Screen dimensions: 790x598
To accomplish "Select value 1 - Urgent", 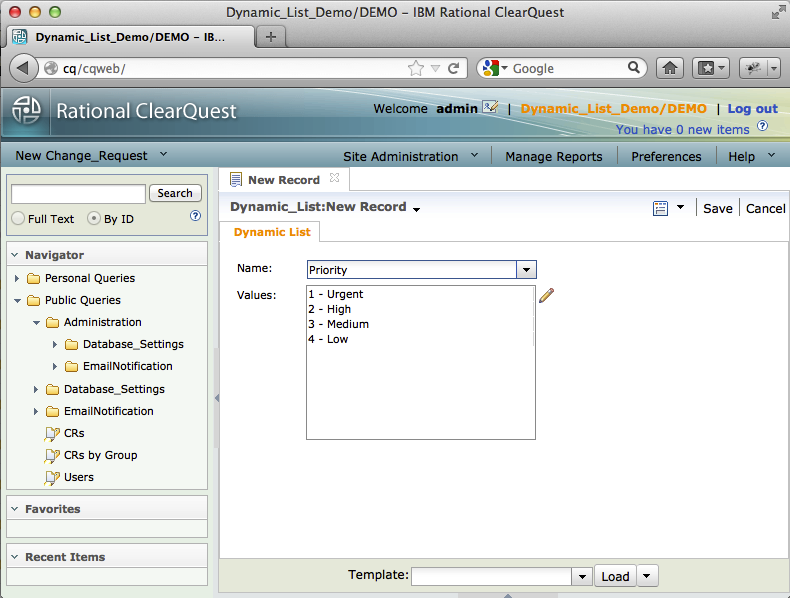I will pyautogui.click(x=420, y=294).
